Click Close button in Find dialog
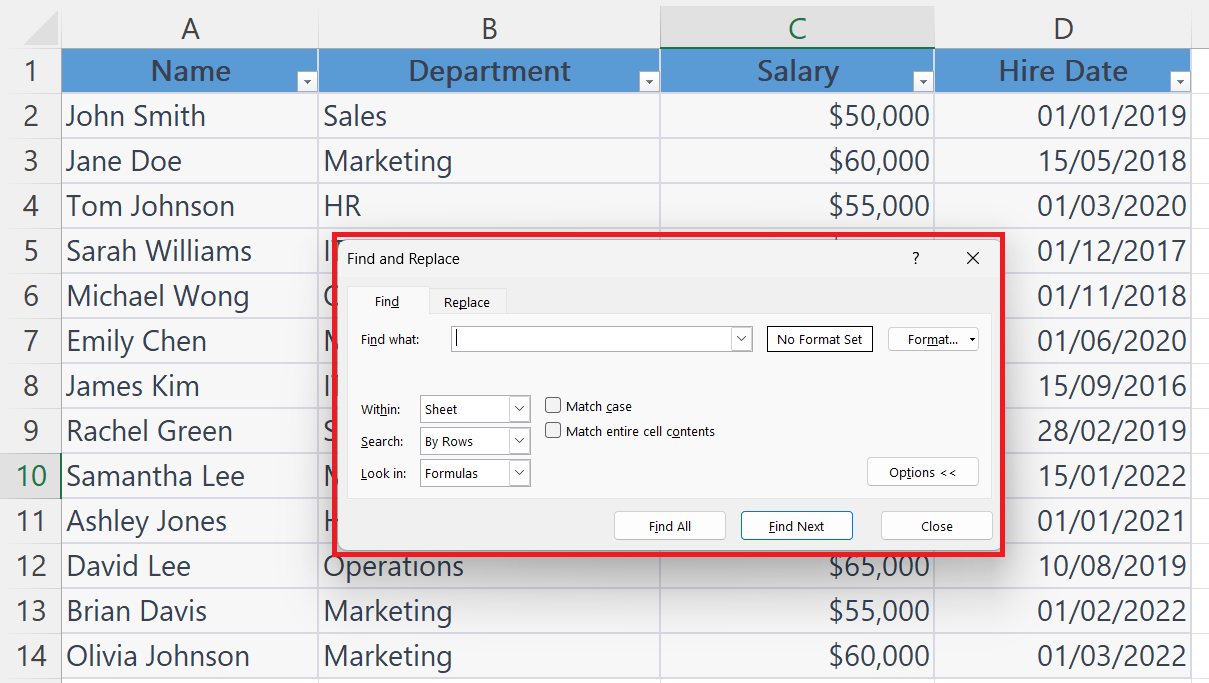Screen dimensions: 1209x683 pyautogui.click(x=936, y=526)
